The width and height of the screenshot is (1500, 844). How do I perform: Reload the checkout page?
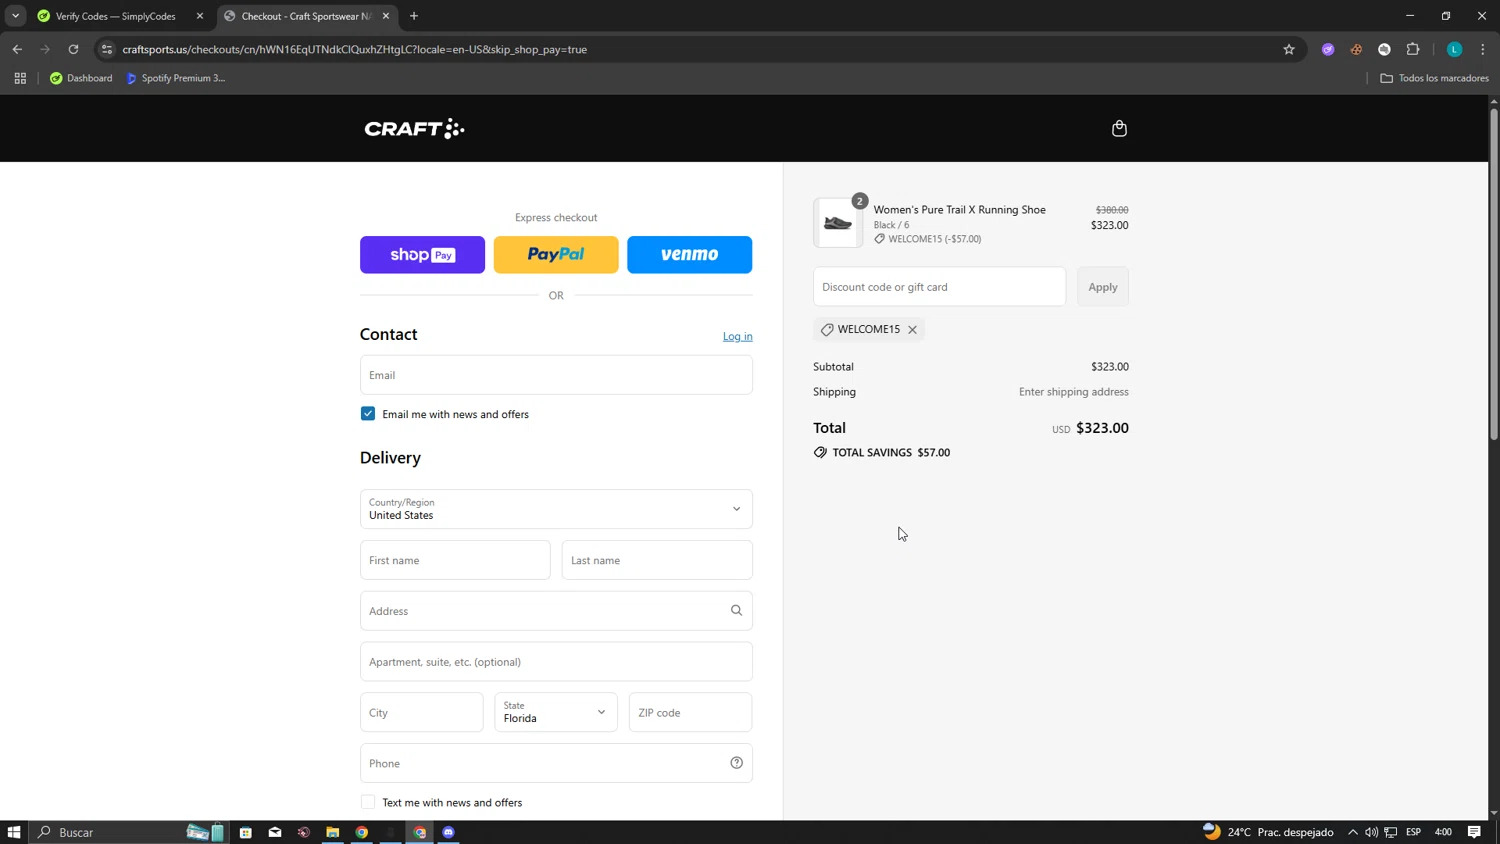click(x=73, y=49)
